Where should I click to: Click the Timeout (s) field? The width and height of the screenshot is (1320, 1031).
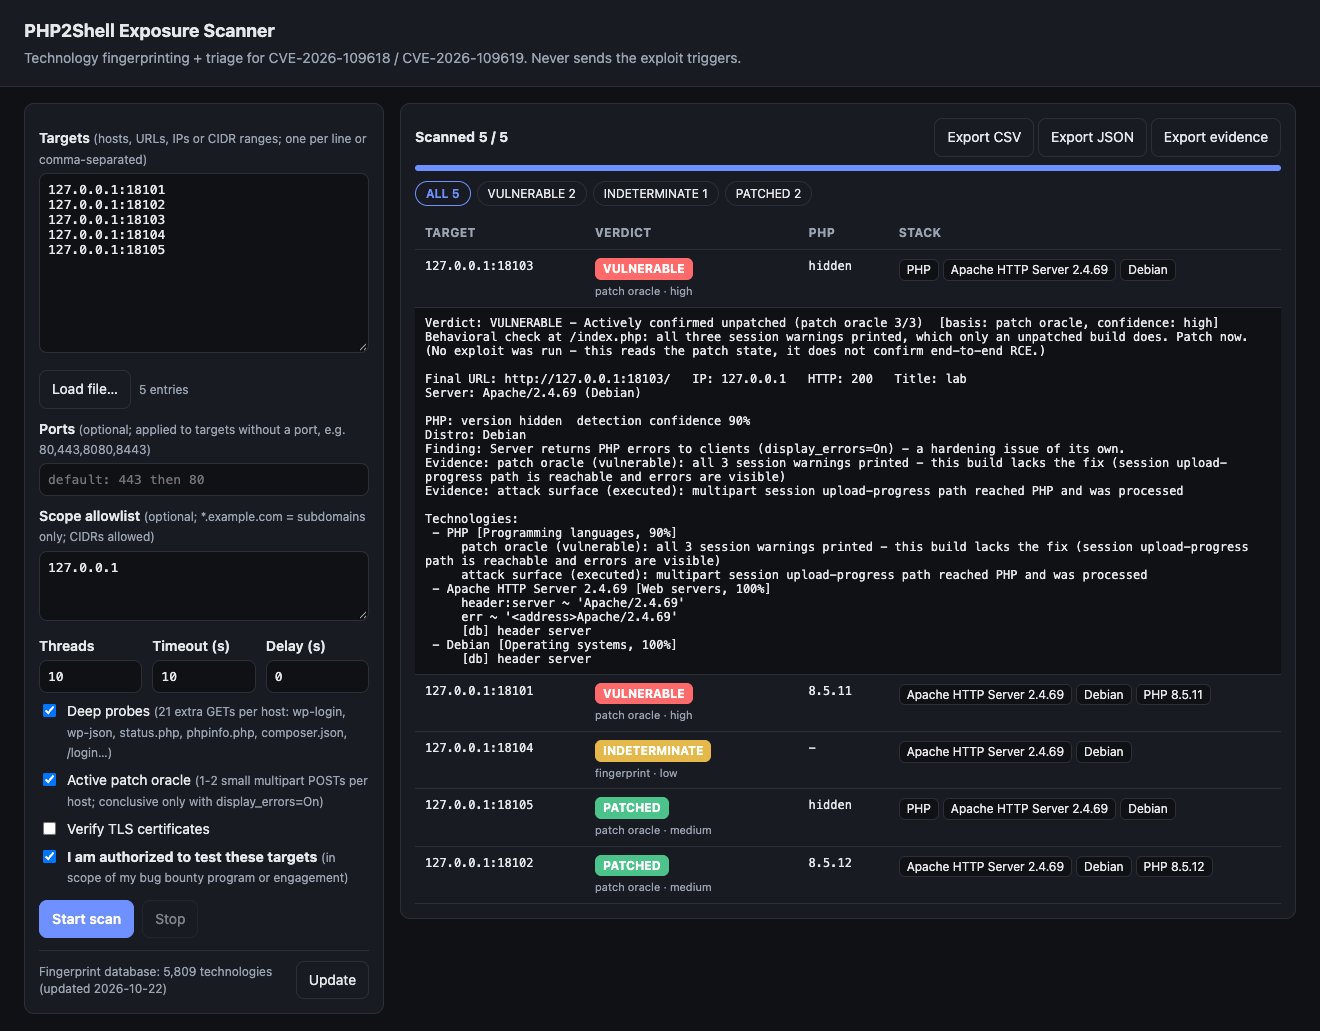coord(204,677)
